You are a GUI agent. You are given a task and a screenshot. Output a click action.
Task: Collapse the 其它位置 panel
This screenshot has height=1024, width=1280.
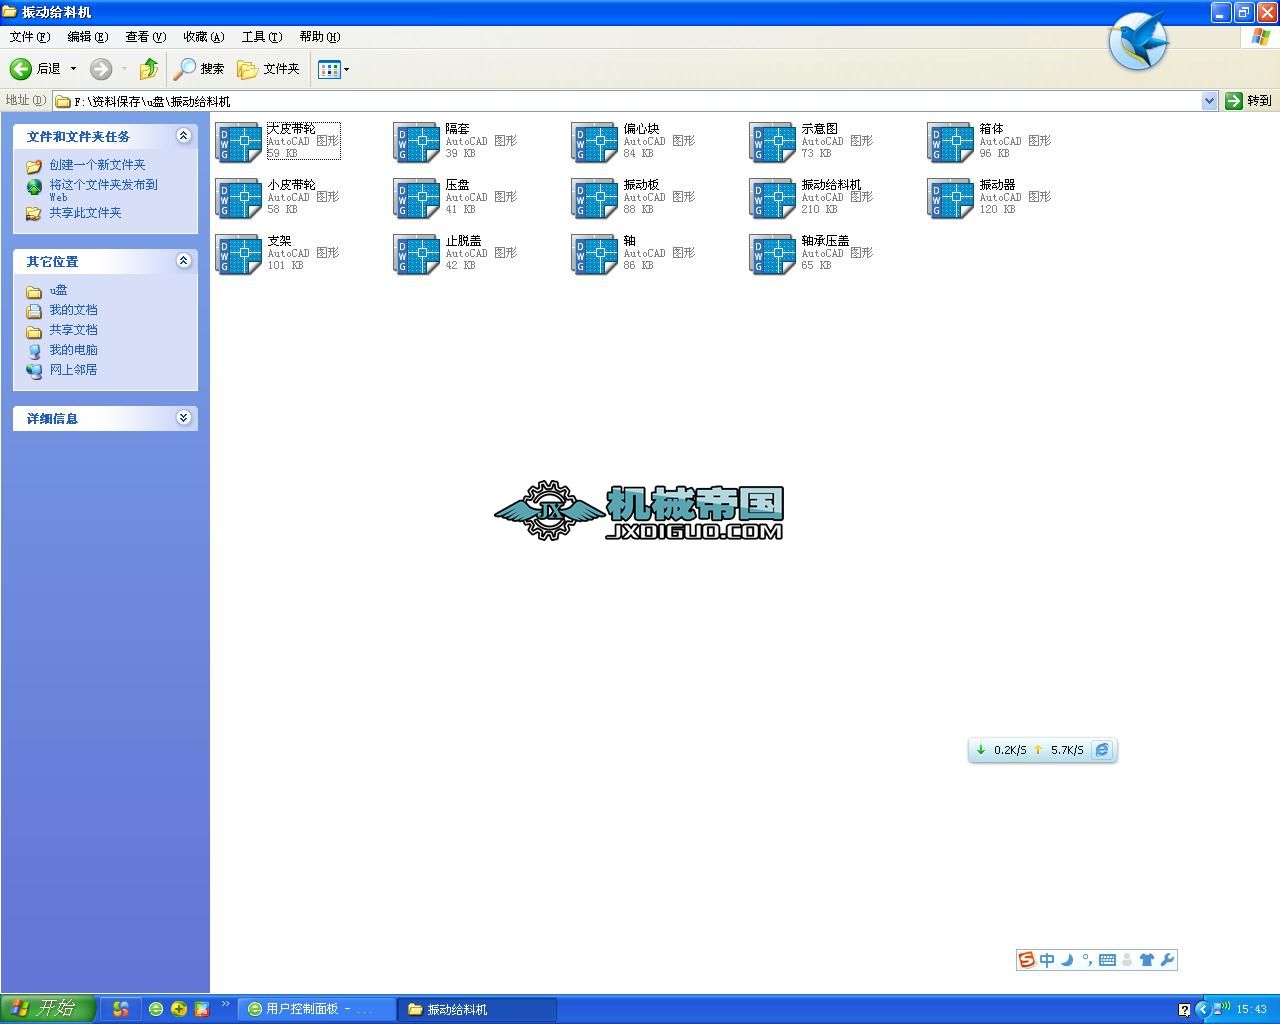tap(183, 261)
